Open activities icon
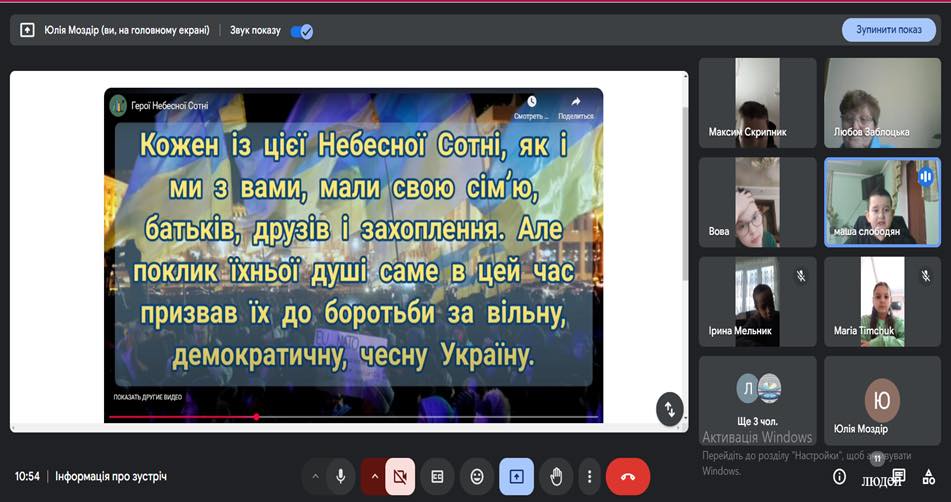The width and height of the screenshot is (951, 502). pos(929,477)
